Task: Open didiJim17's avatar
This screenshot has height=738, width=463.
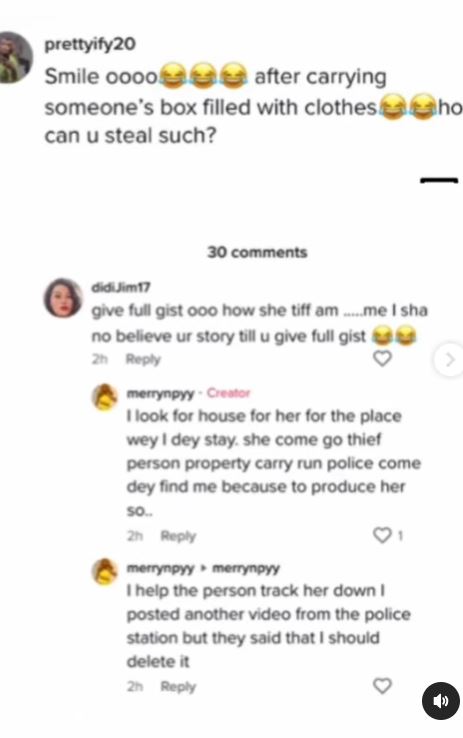Action: 64,298
